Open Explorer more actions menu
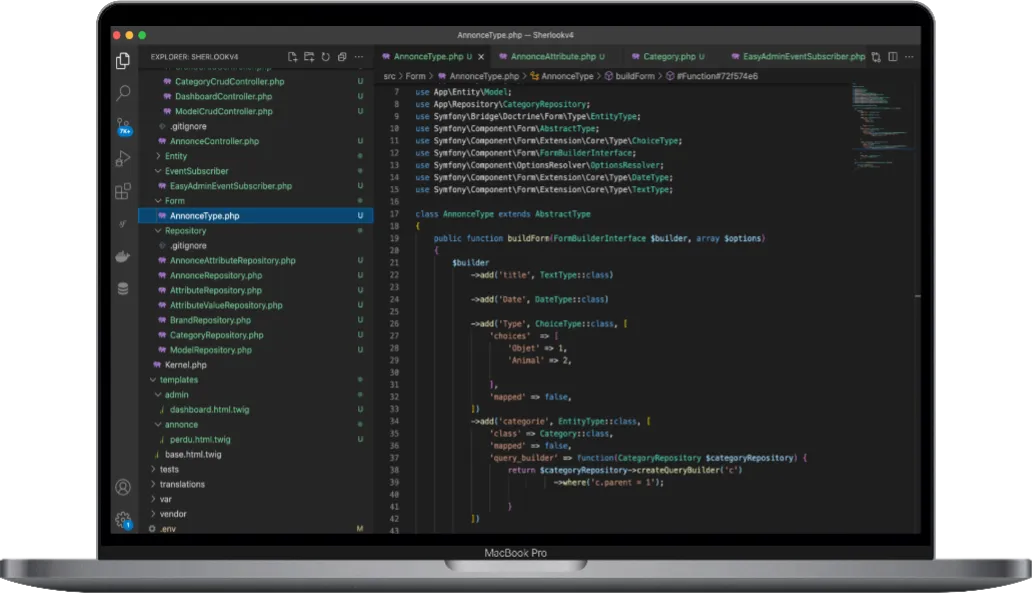This screenshot has width=1032, height=593. [359, 57]
